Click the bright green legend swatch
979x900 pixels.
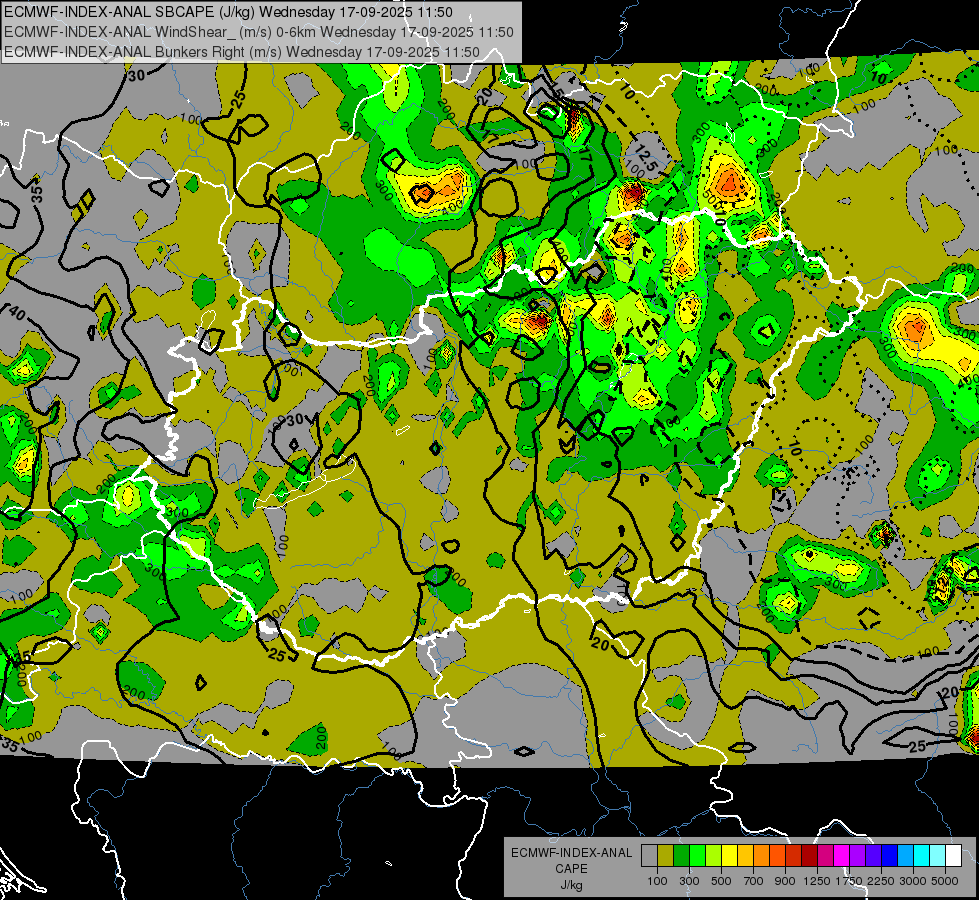pyautogui.click(x=697, y=855)
